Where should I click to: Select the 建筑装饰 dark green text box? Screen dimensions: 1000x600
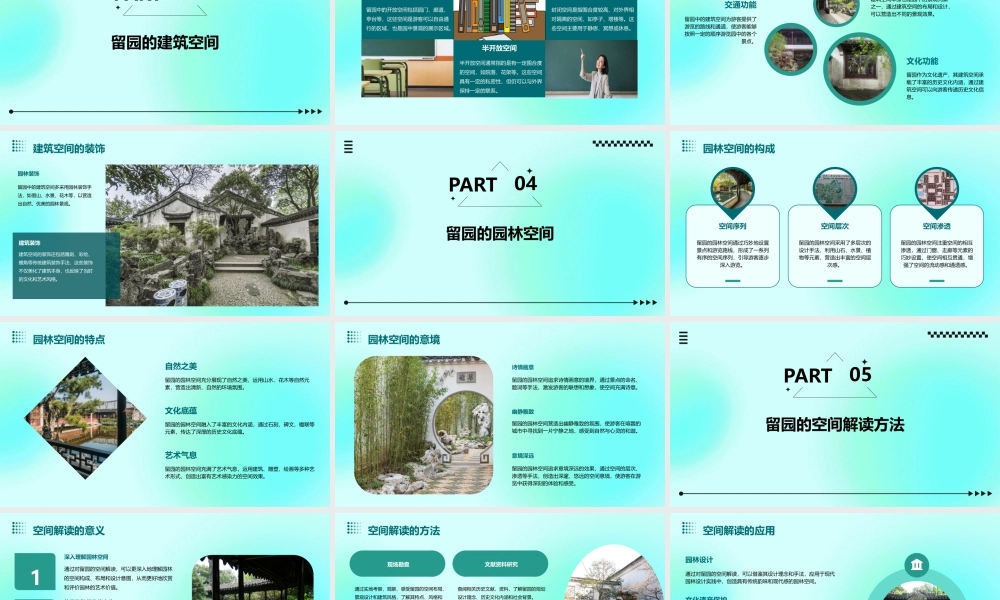coord(66,265)
